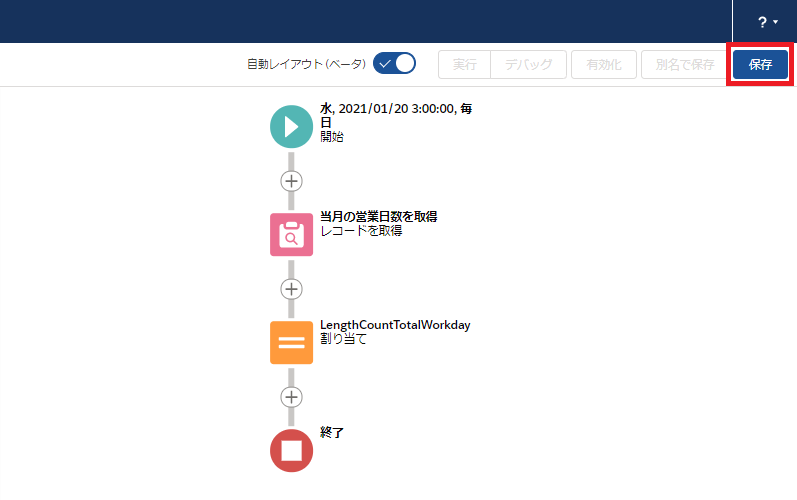797x500 pixels.
Task: Click the 割り当て subtitle
Action: point(344,339)
